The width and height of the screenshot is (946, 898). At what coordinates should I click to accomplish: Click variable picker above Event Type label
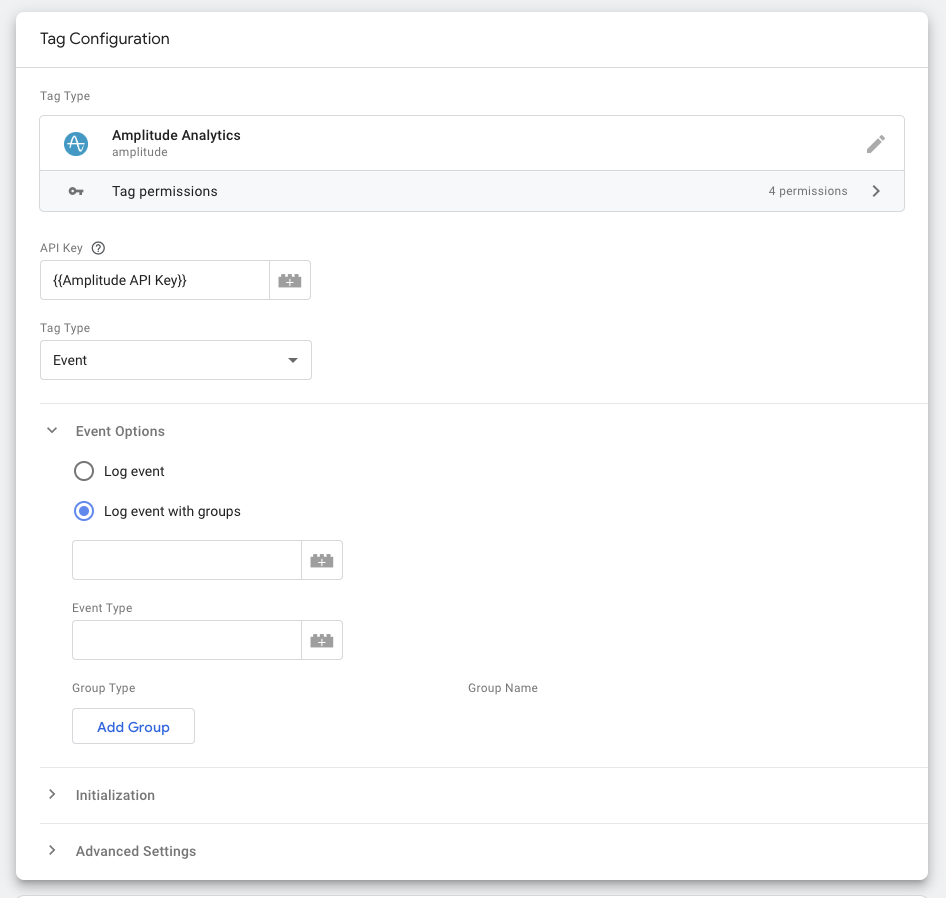[322, 561]
